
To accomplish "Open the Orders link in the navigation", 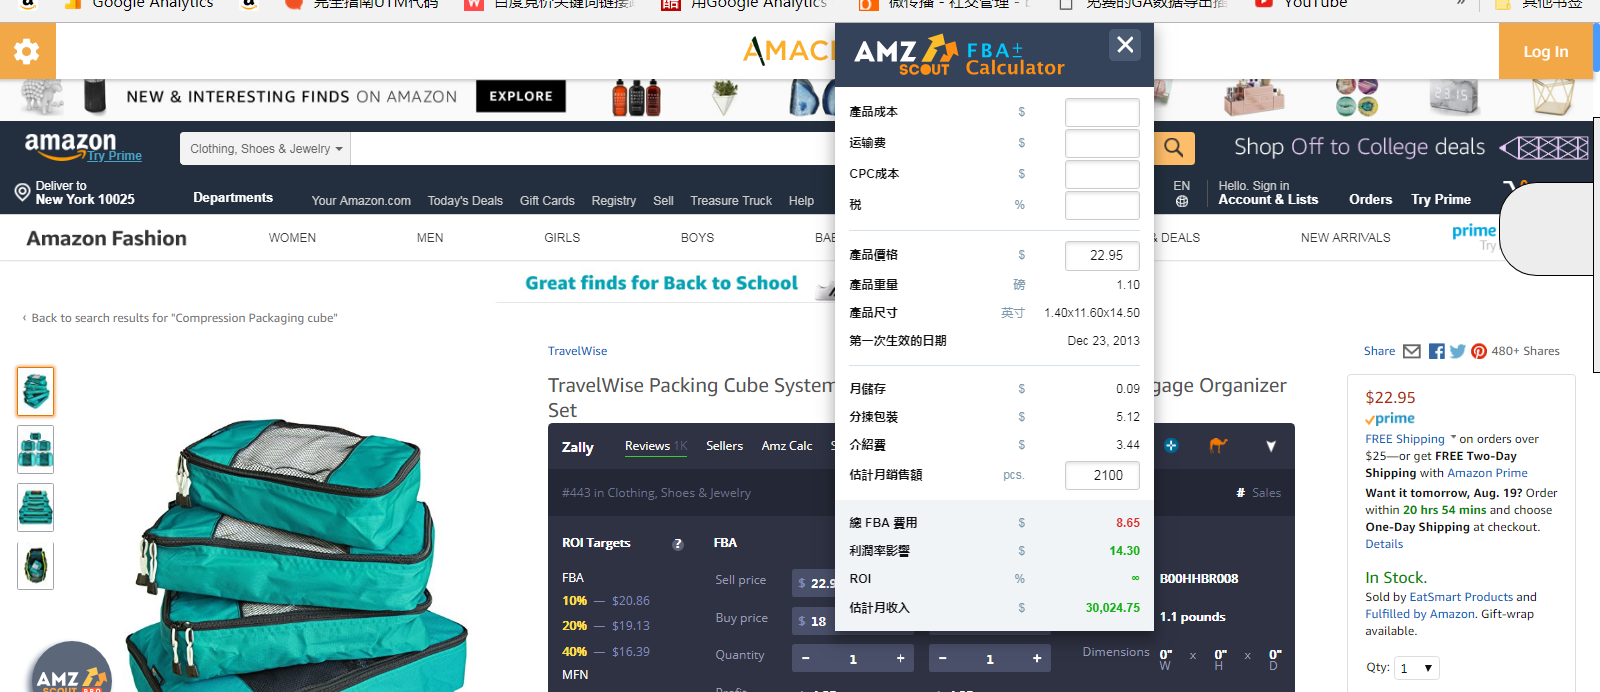I will pos(1370,199).
